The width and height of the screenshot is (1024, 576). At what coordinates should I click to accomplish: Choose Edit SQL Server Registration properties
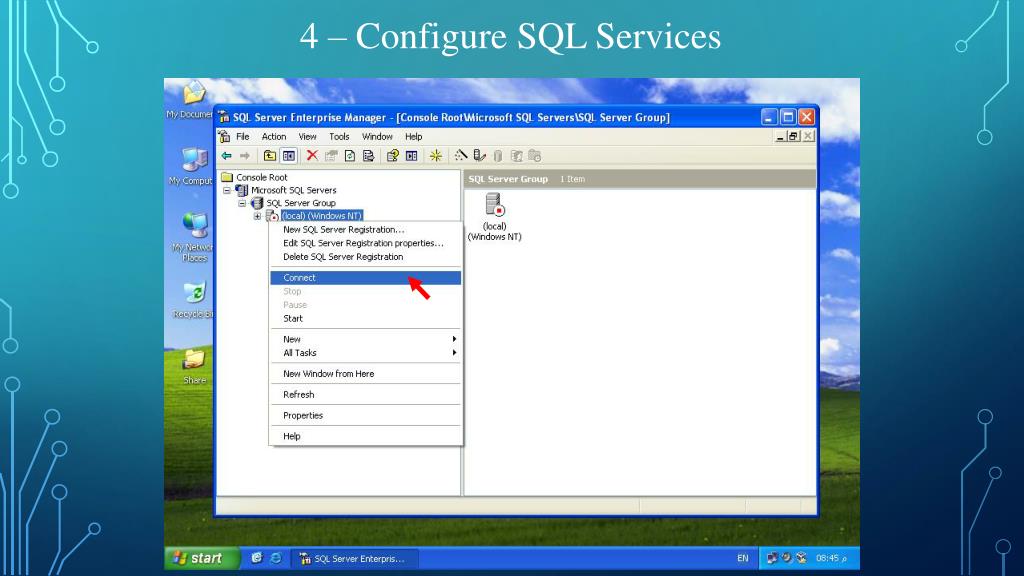365,243
